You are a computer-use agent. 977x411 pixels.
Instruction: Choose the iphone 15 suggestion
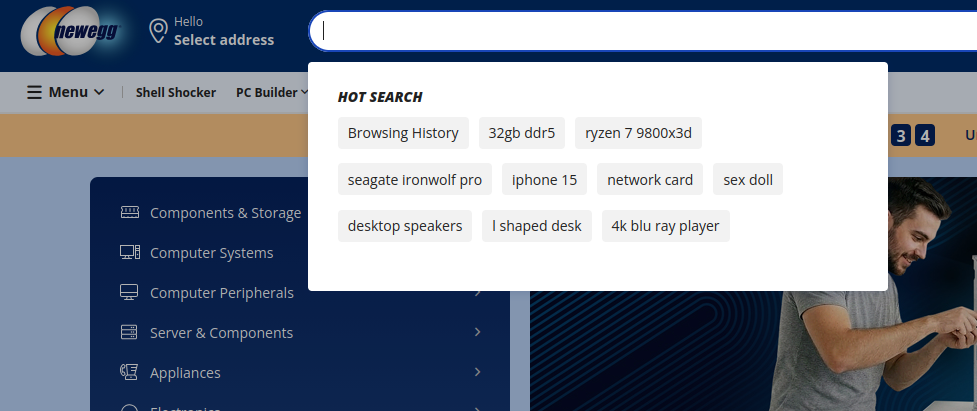[545, 179]
